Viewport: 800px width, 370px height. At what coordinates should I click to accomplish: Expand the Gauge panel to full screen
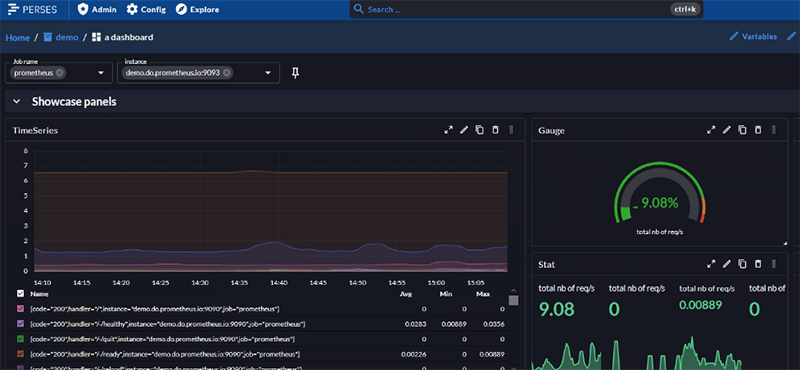(x=711, y=130)
